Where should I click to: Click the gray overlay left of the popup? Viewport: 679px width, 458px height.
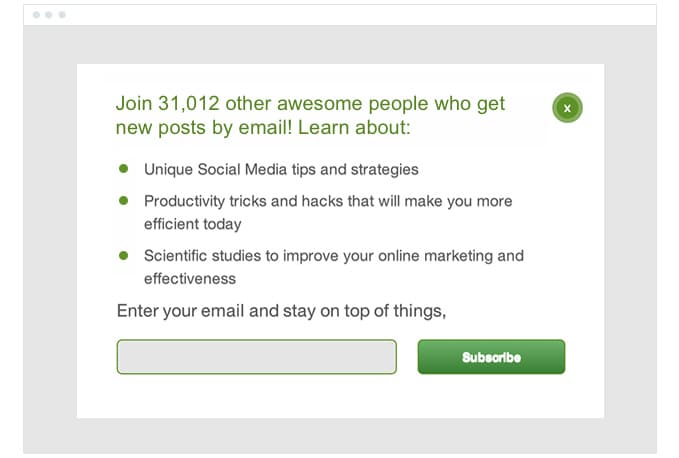(x=50, y=240)
